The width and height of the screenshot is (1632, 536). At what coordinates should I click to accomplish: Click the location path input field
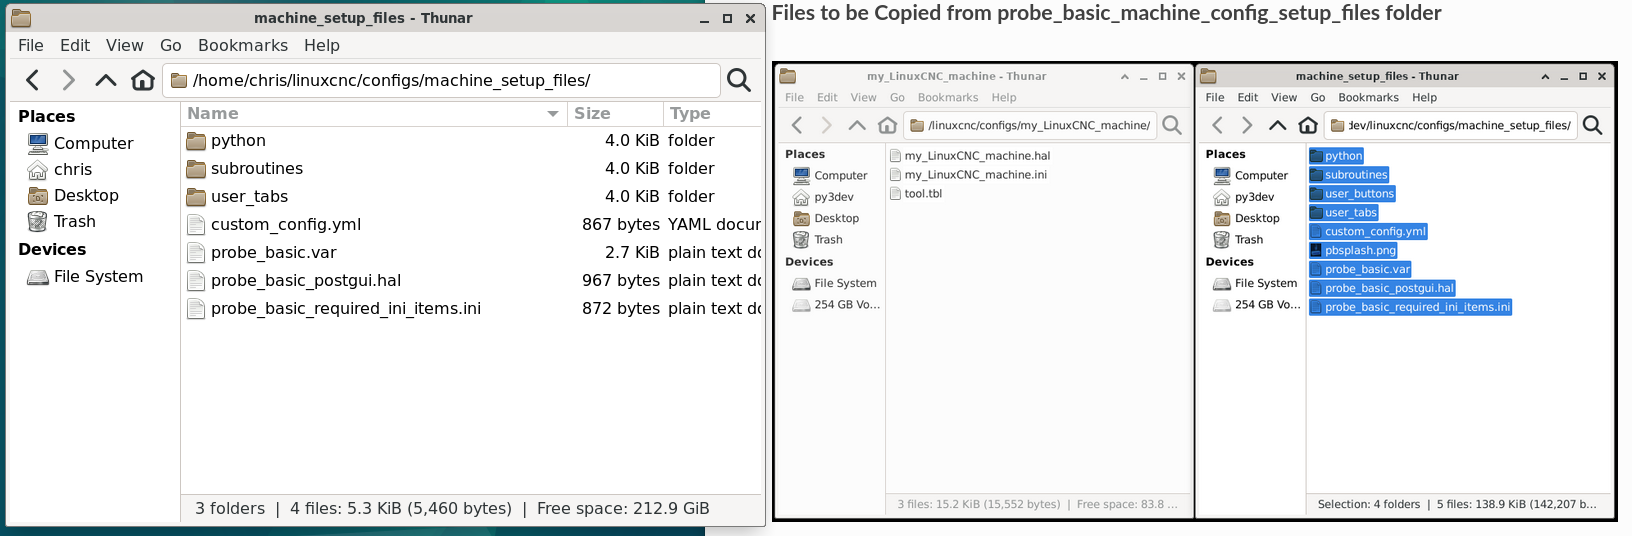(x=441, y=80)
